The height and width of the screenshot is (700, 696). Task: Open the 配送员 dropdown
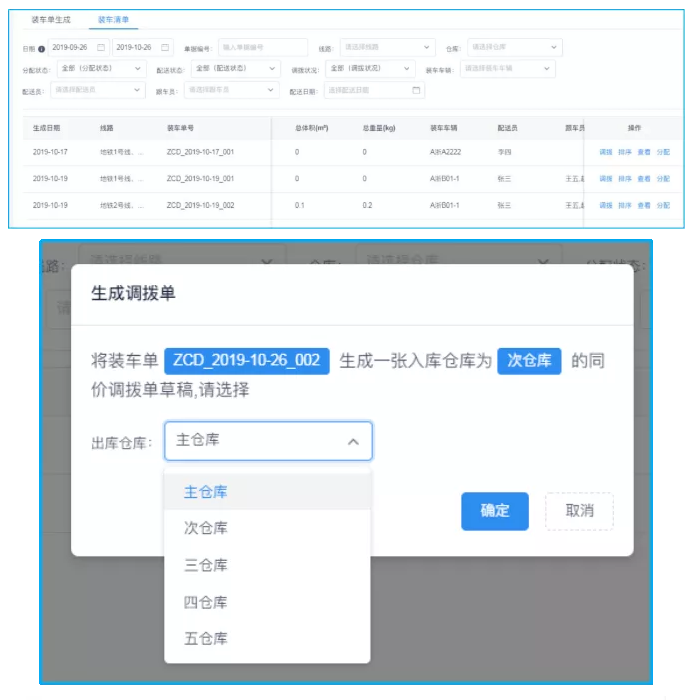coord(98,90)
